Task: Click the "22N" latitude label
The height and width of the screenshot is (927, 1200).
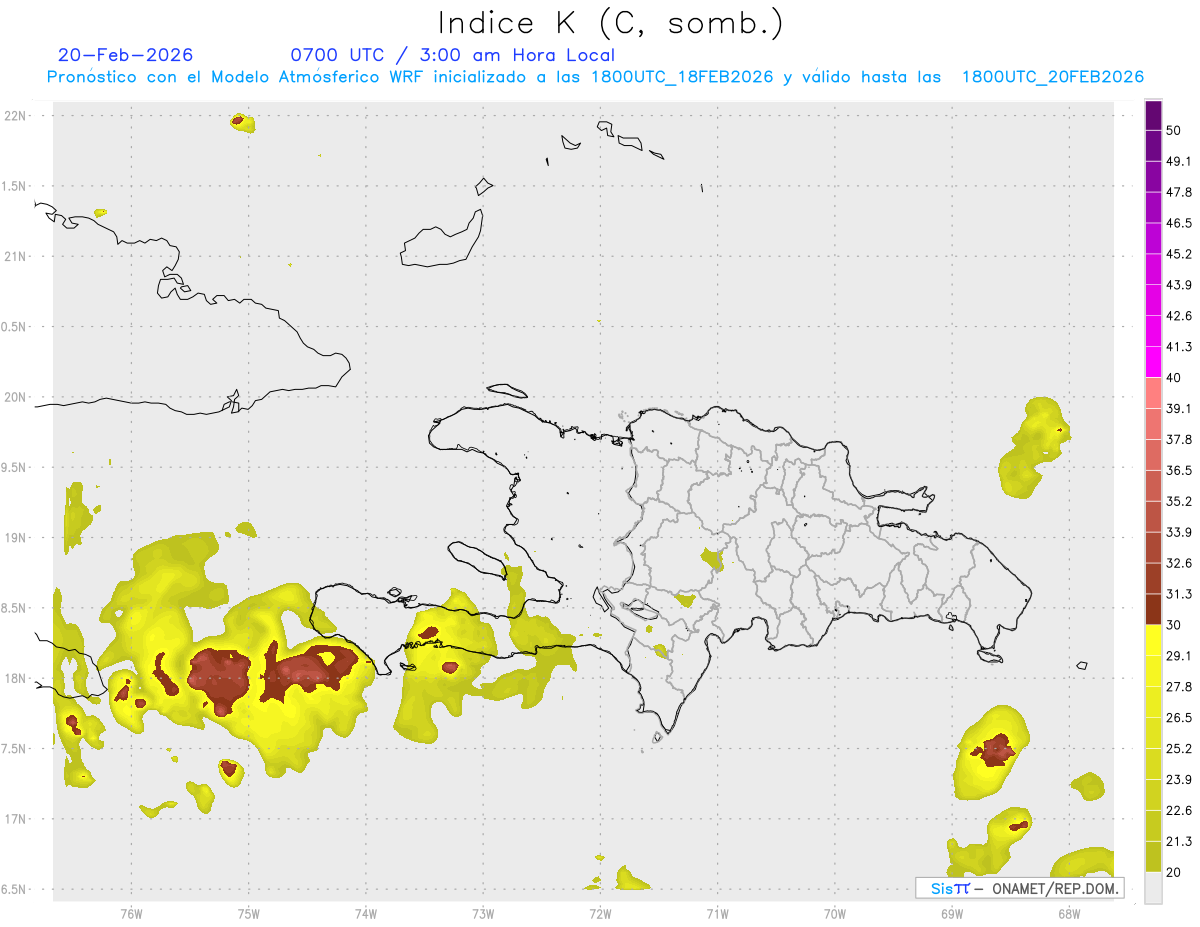Action: tap(17, 116)
